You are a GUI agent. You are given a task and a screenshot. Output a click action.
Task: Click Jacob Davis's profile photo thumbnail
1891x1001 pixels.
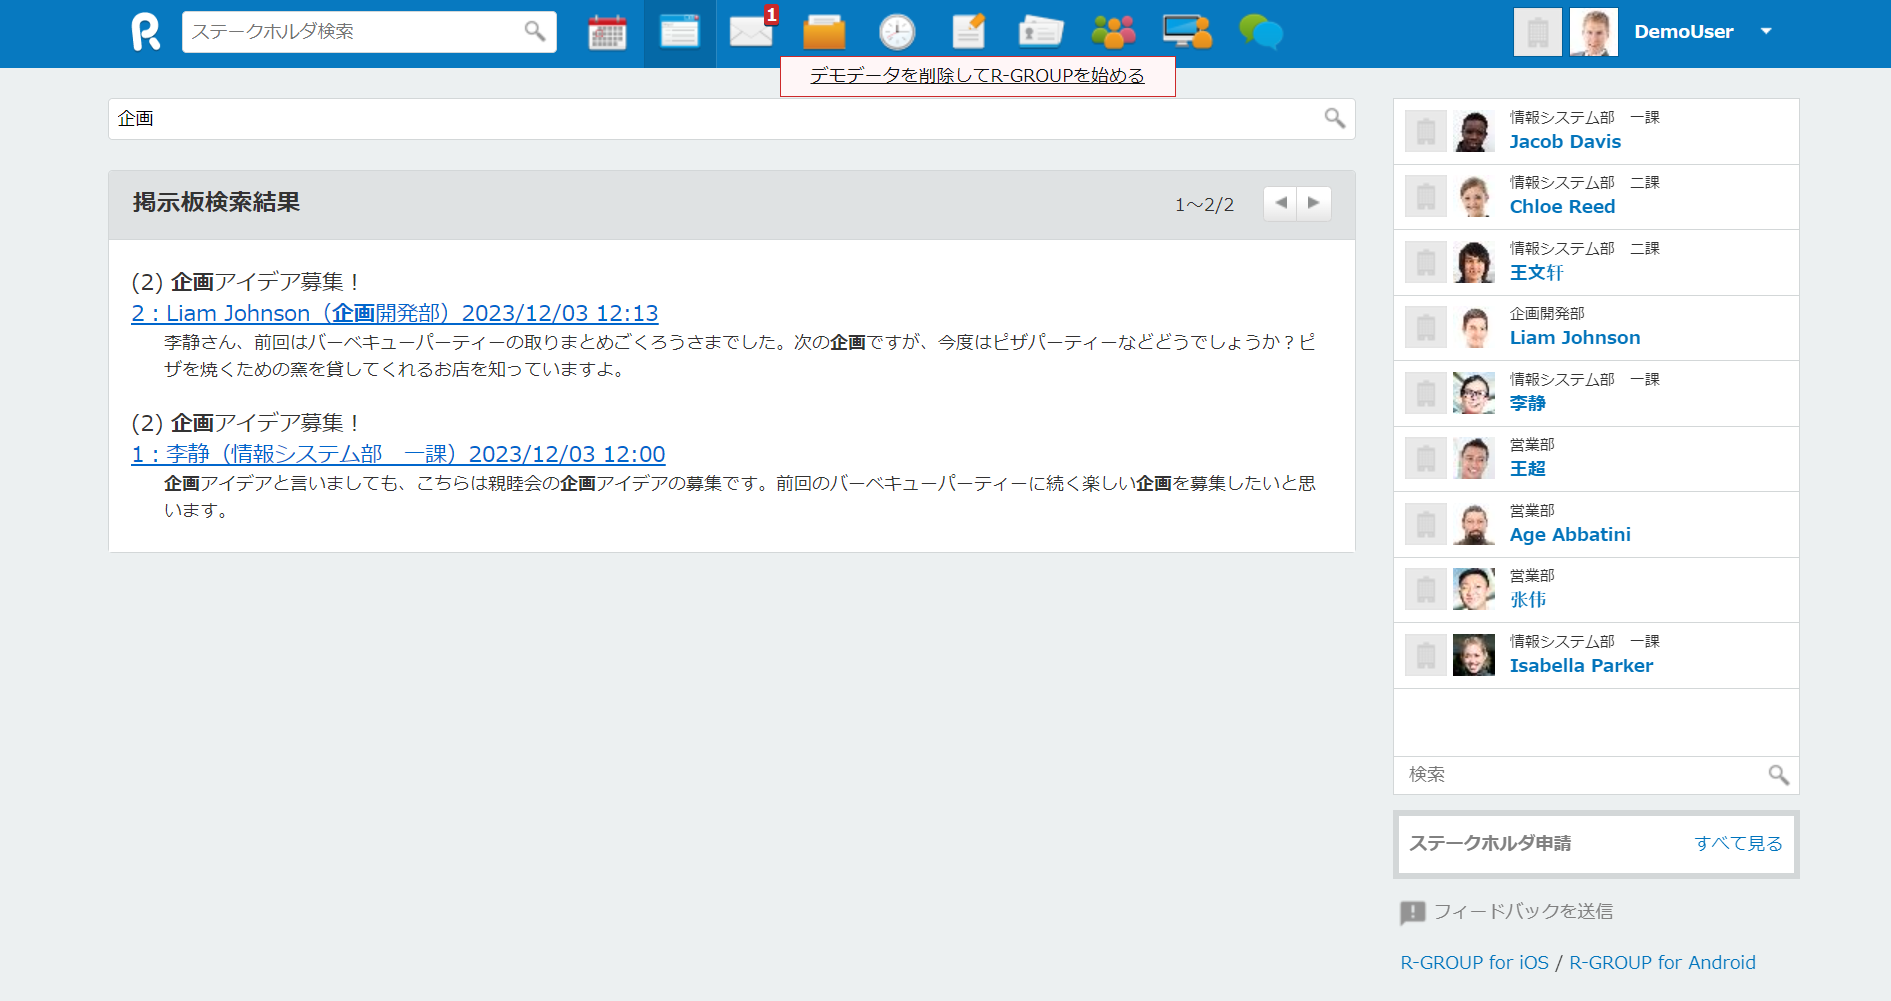pyautogui.click(x=1473, y=131)
